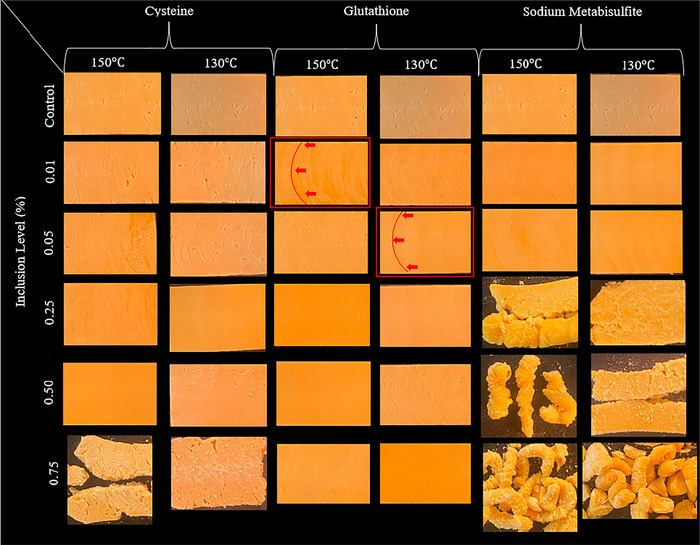Screen dimensions: 700x545
Task: Click the "0.50" row label
Action: pos(50,393)
